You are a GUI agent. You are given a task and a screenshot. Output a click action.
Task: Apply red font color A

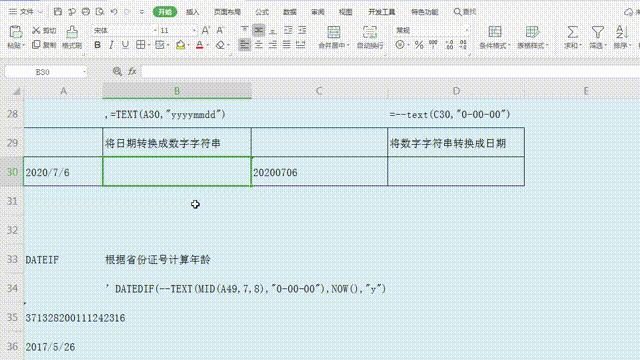(x=200, y=45)
